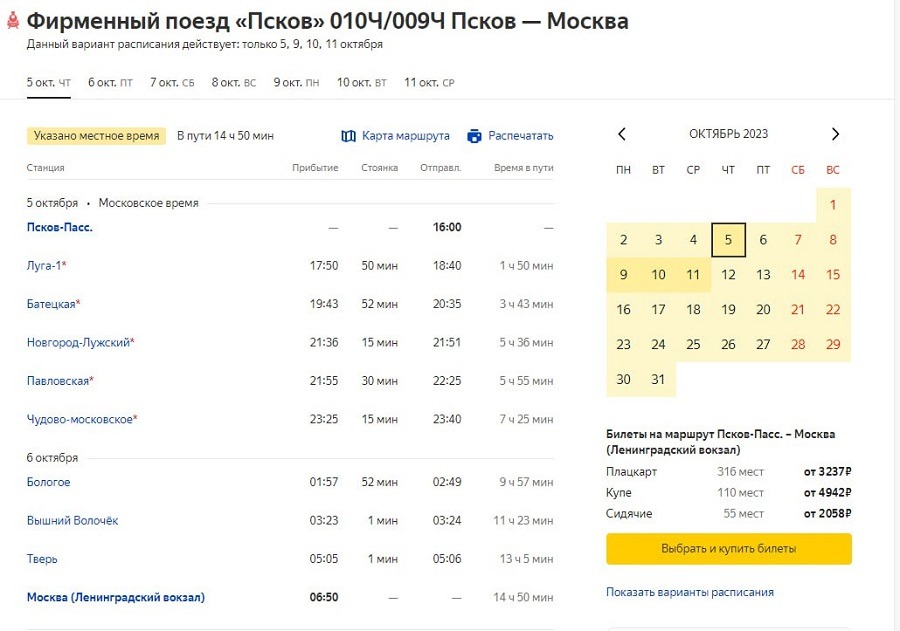
Task: Select October 5 in the calendar
Action: tap(728, 240)
